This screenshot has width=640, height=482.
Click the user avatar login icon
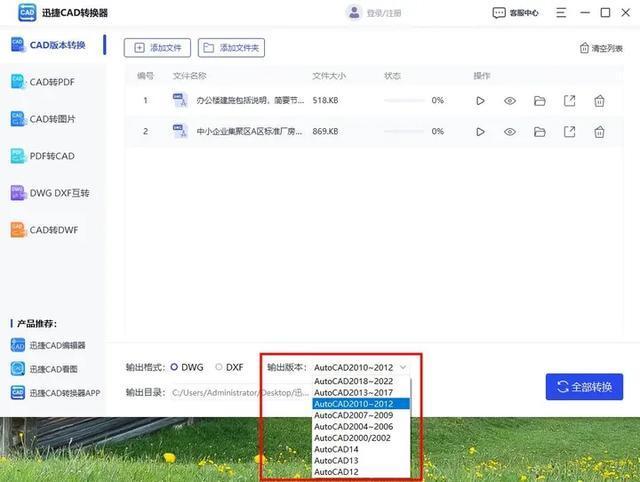pos(354,13)
